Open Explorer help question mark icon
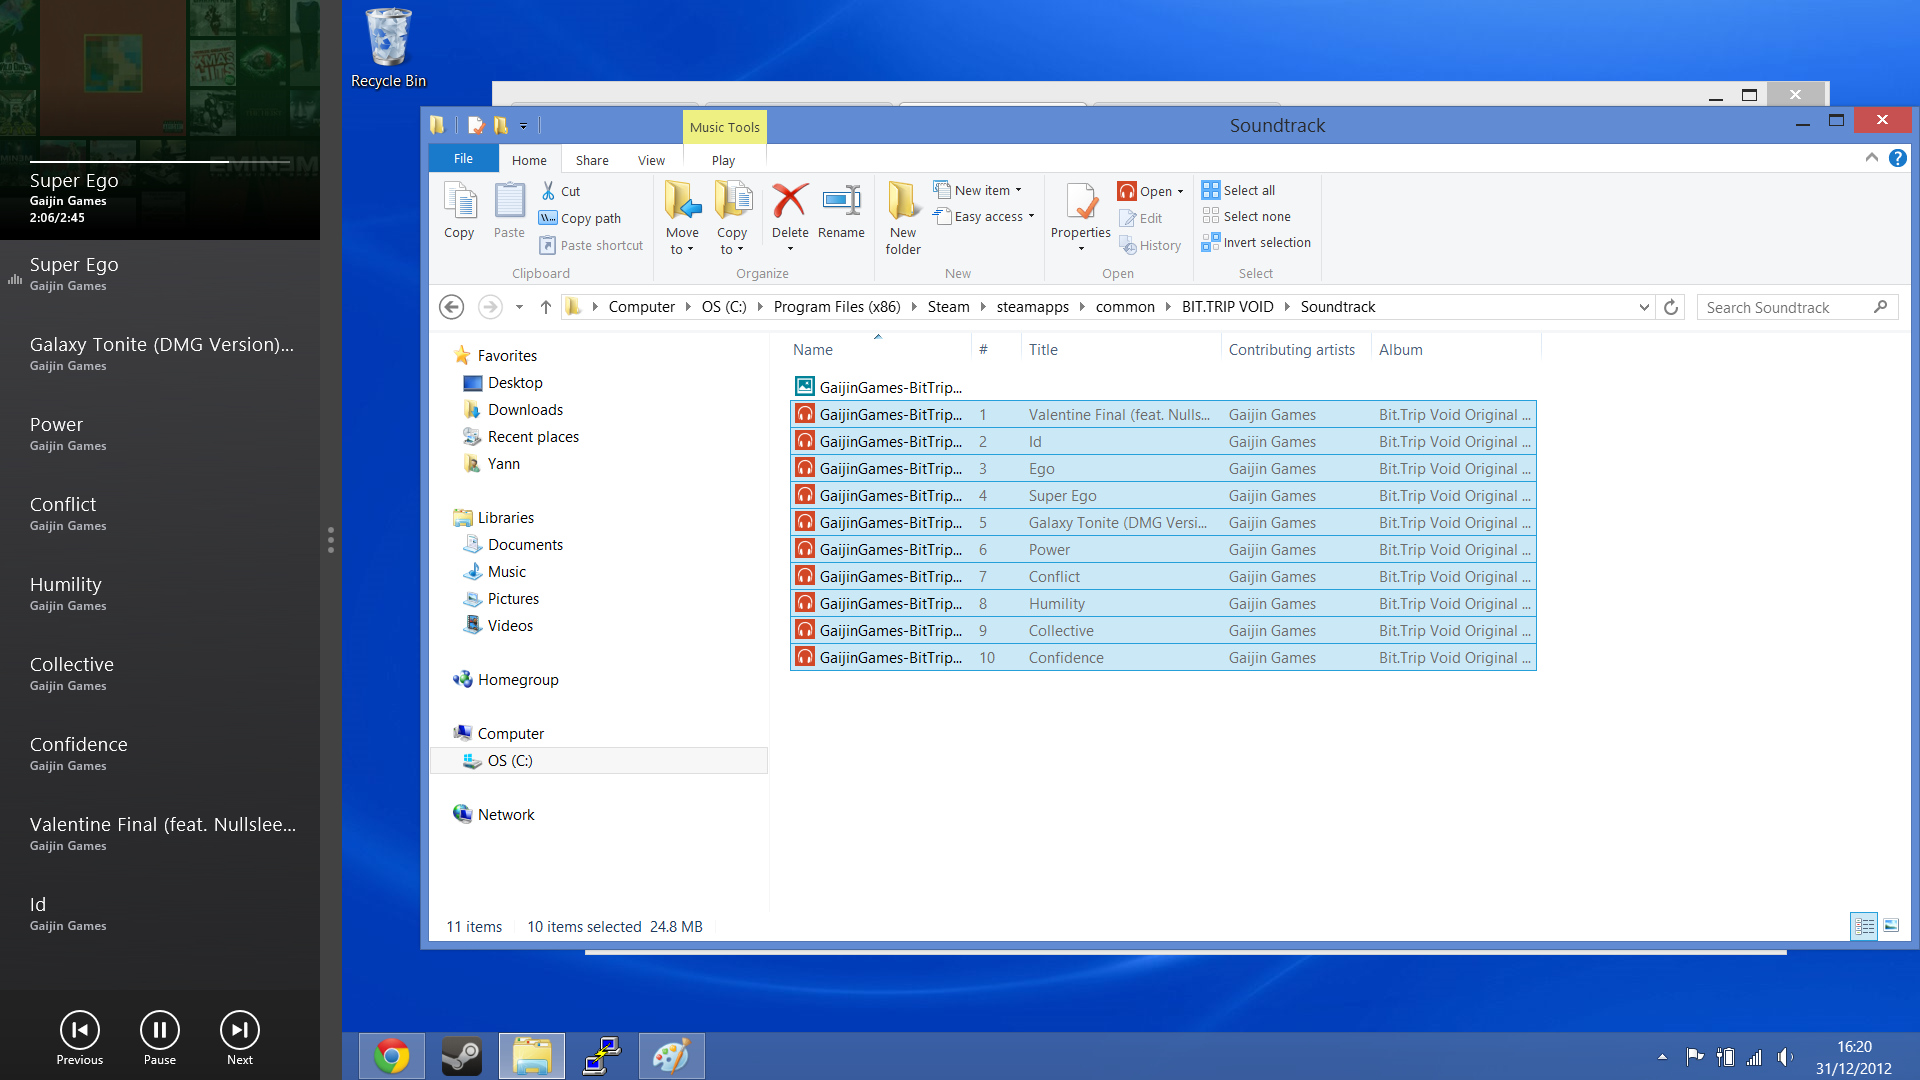The height and width of the screenshot is (1080, 1920). [1897, 158]
